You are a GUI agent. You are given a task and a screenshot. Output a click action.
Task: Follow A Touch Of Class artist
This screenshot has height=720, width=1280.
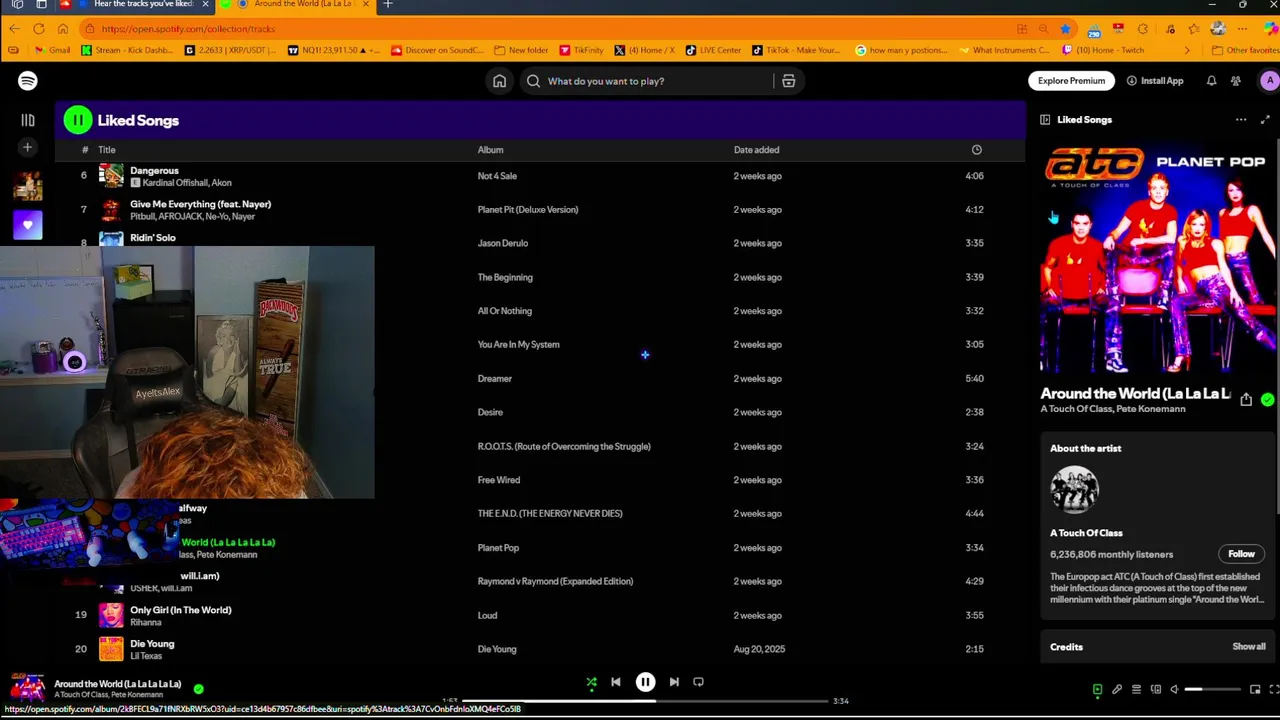point(1241,554)
